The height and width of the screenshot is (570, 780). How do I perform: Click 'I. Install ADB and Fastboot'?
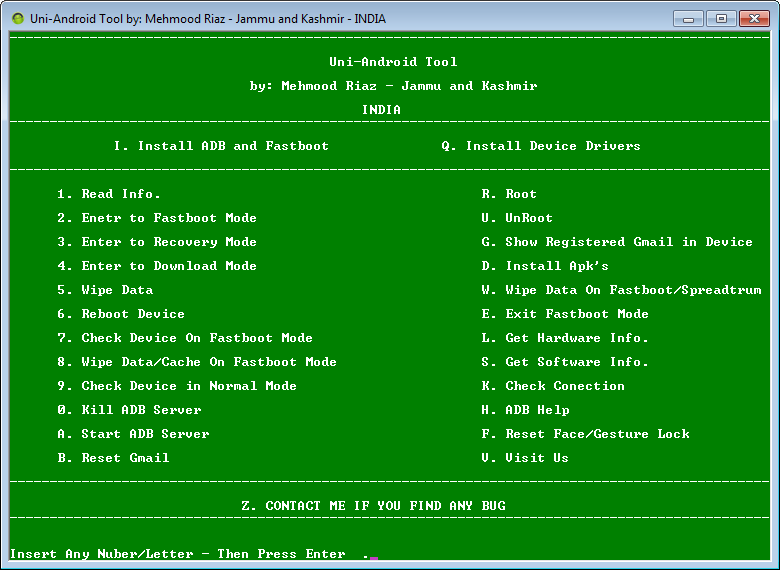pos(221,146)
